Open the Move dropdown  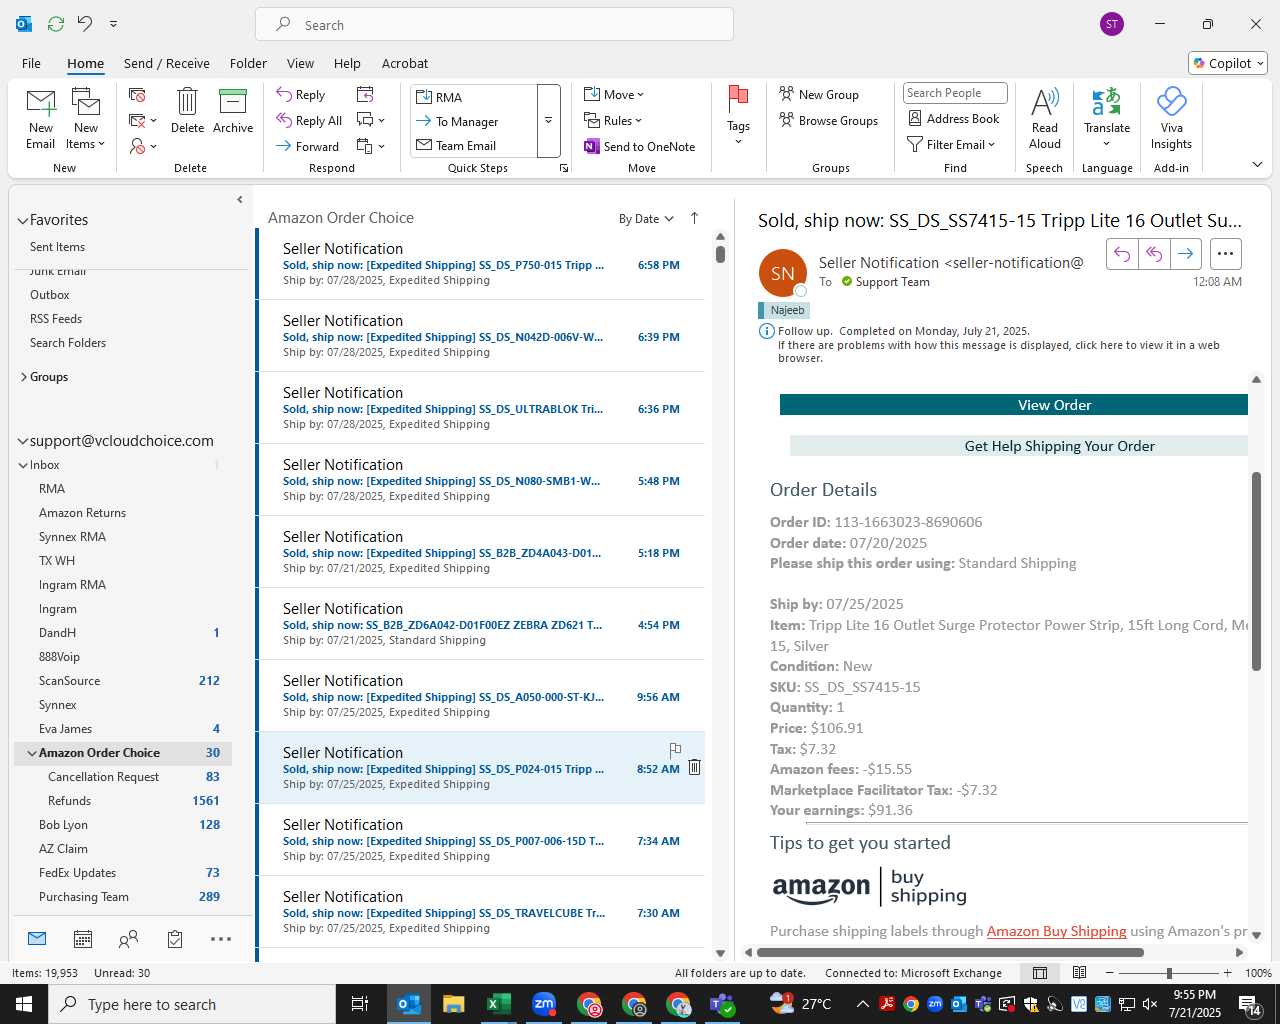[x=614, y=94]
